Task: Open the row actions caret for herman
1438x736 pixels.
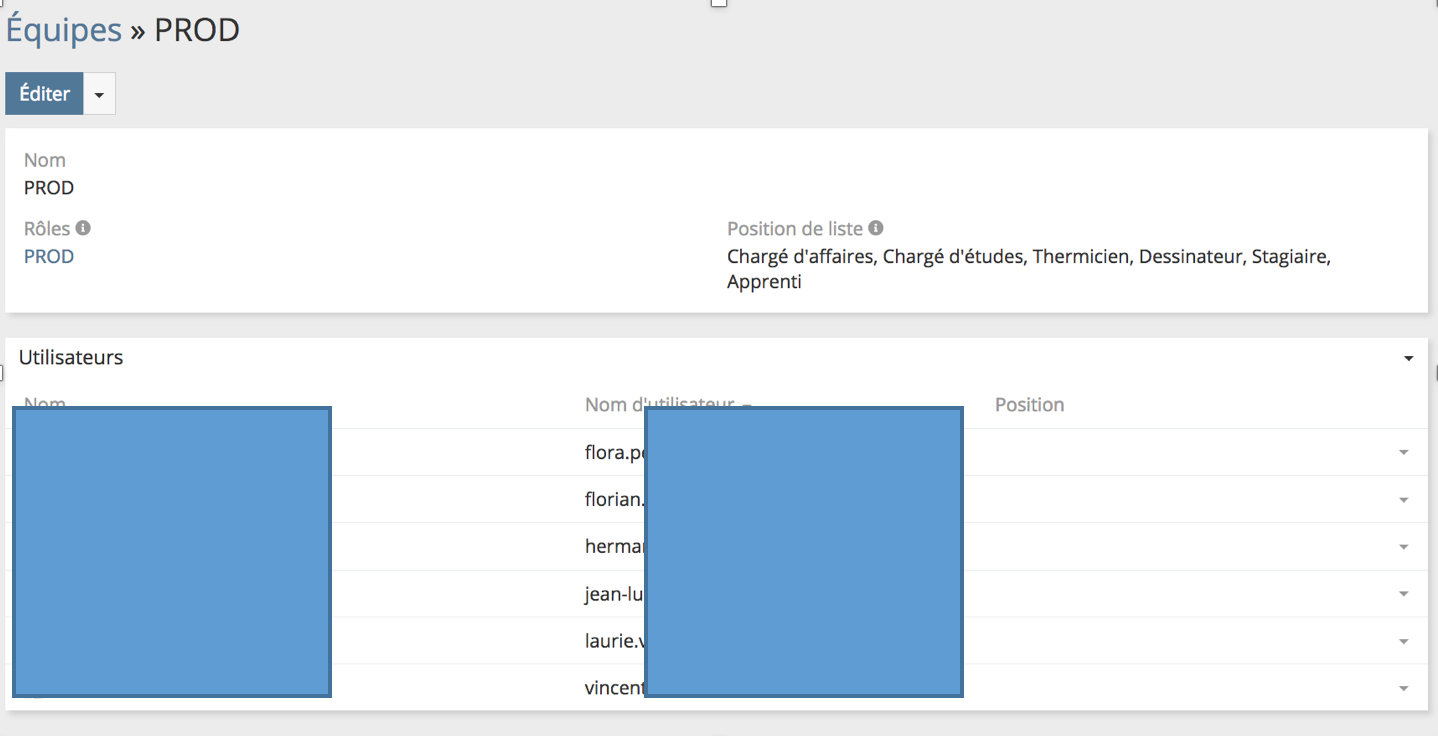Action: click(1403, 547)
